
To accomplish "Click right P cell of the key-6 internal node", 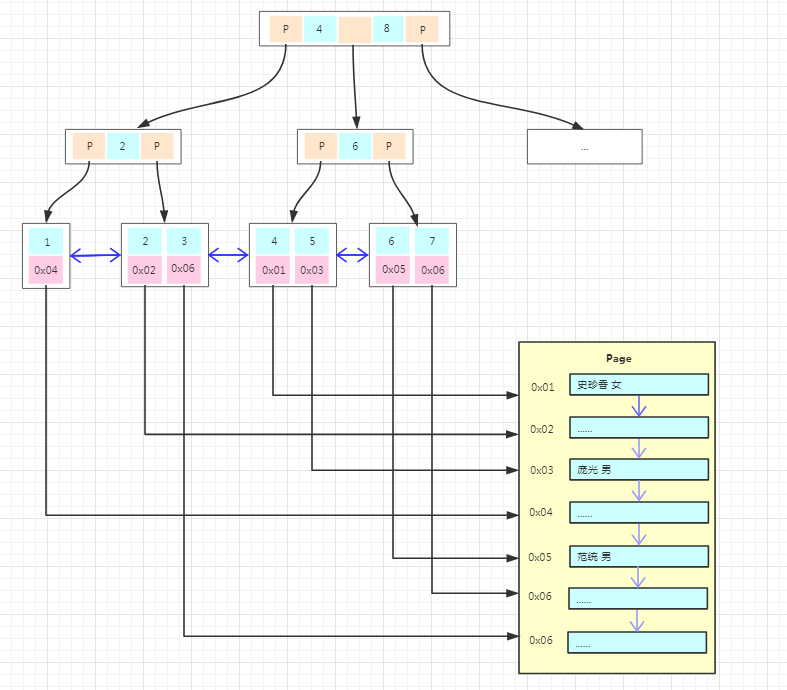I will [x=389, y=146].
